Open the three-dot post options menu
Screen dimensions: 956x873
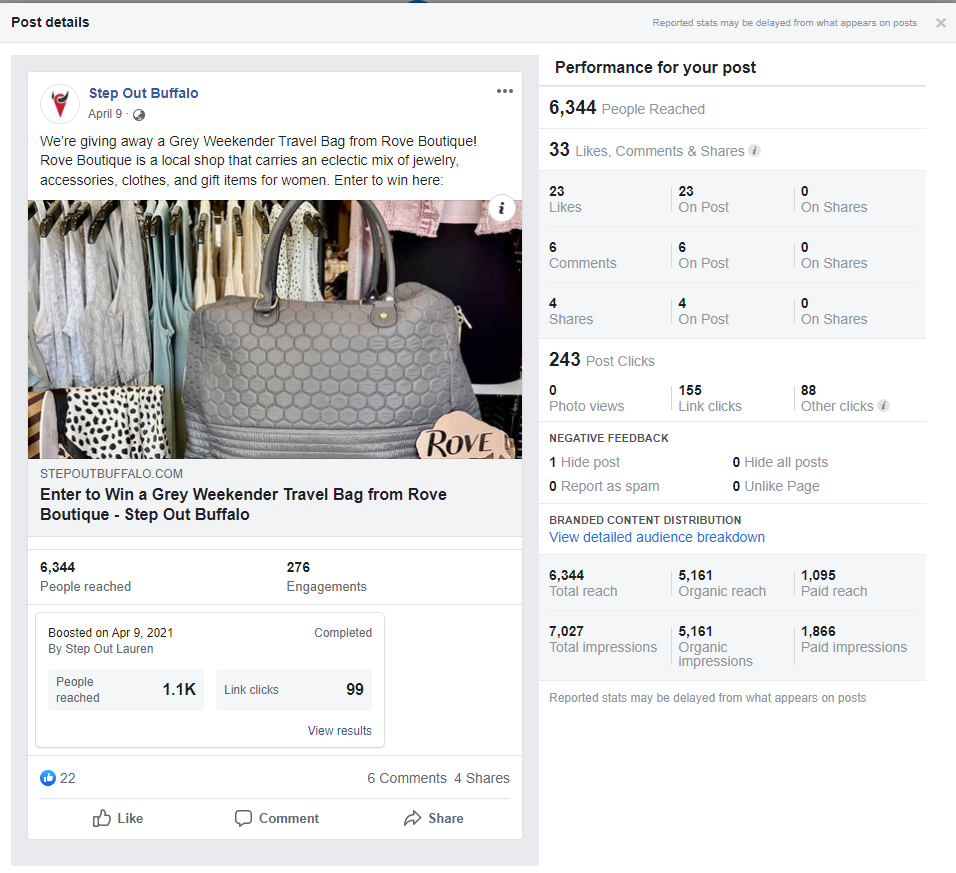coord(504,91)
